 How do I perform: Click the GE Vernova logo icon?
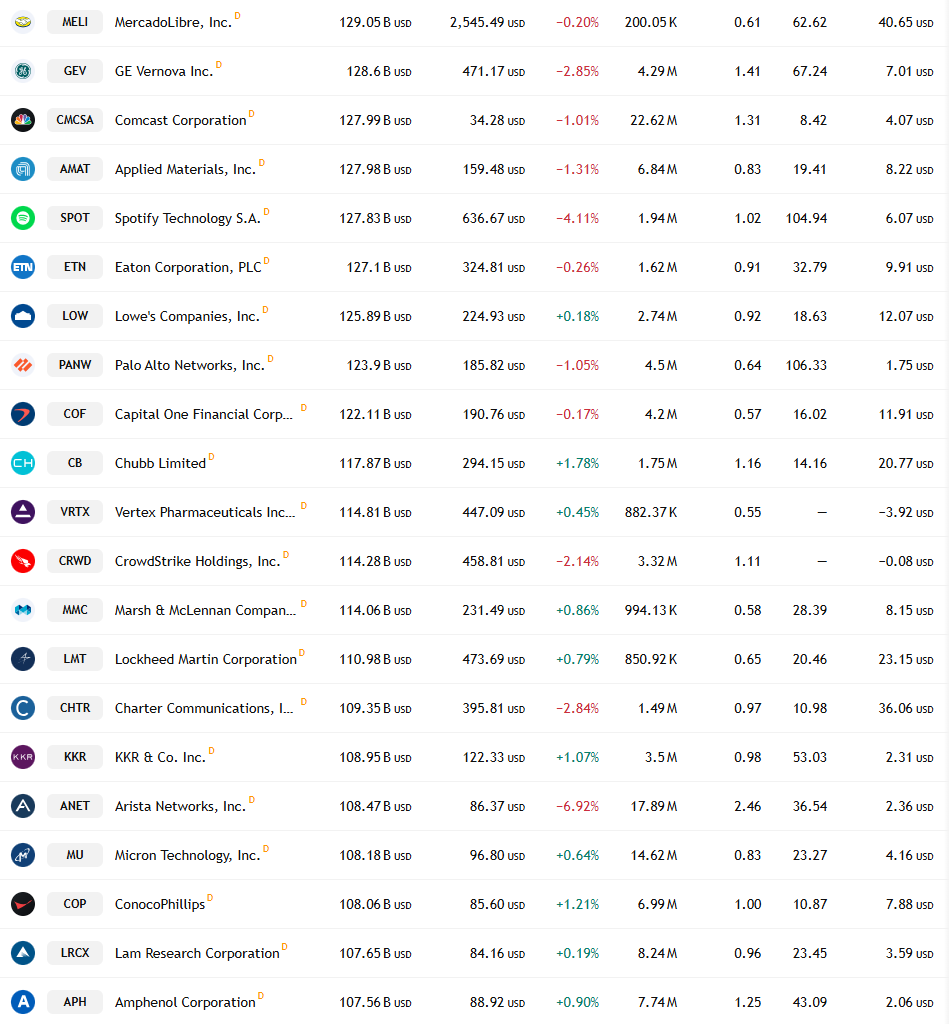[23, 71]
